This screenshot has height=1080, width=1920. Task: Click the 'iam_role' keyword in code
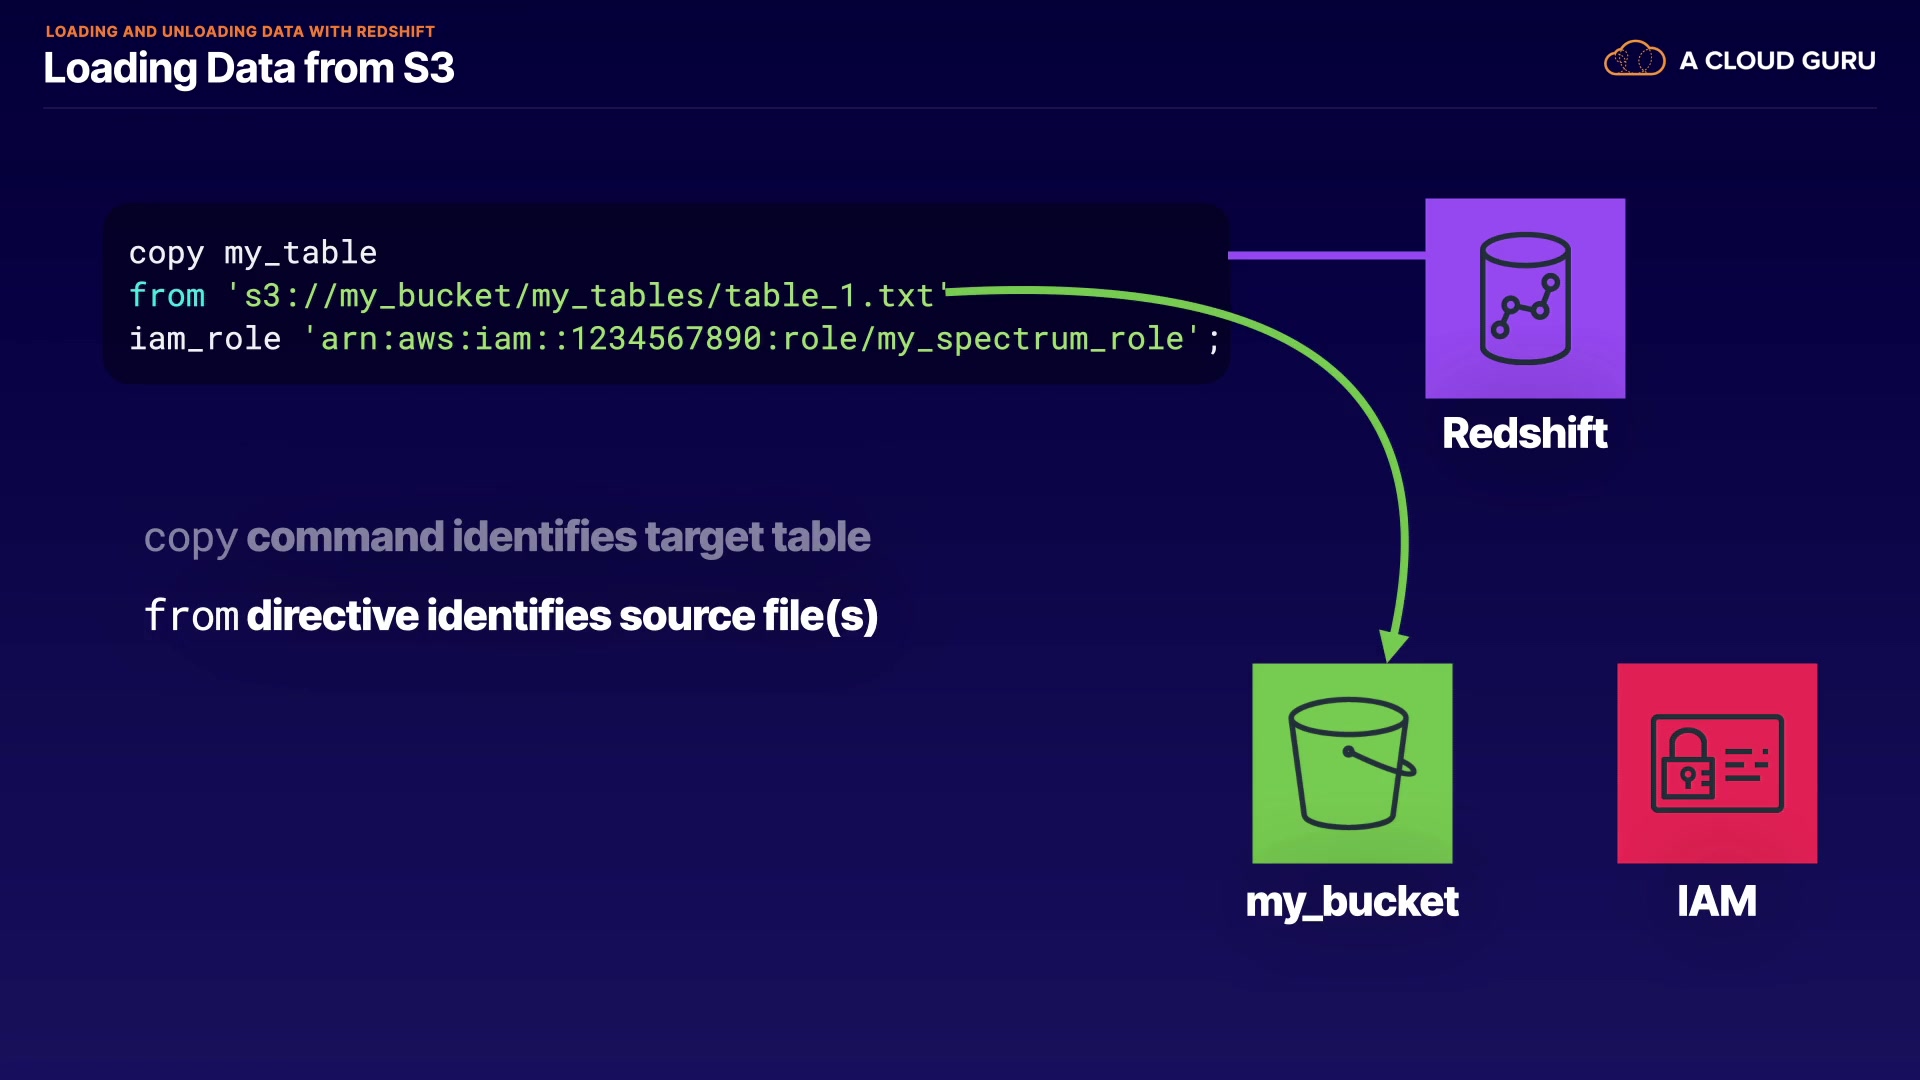pos(205,339)
